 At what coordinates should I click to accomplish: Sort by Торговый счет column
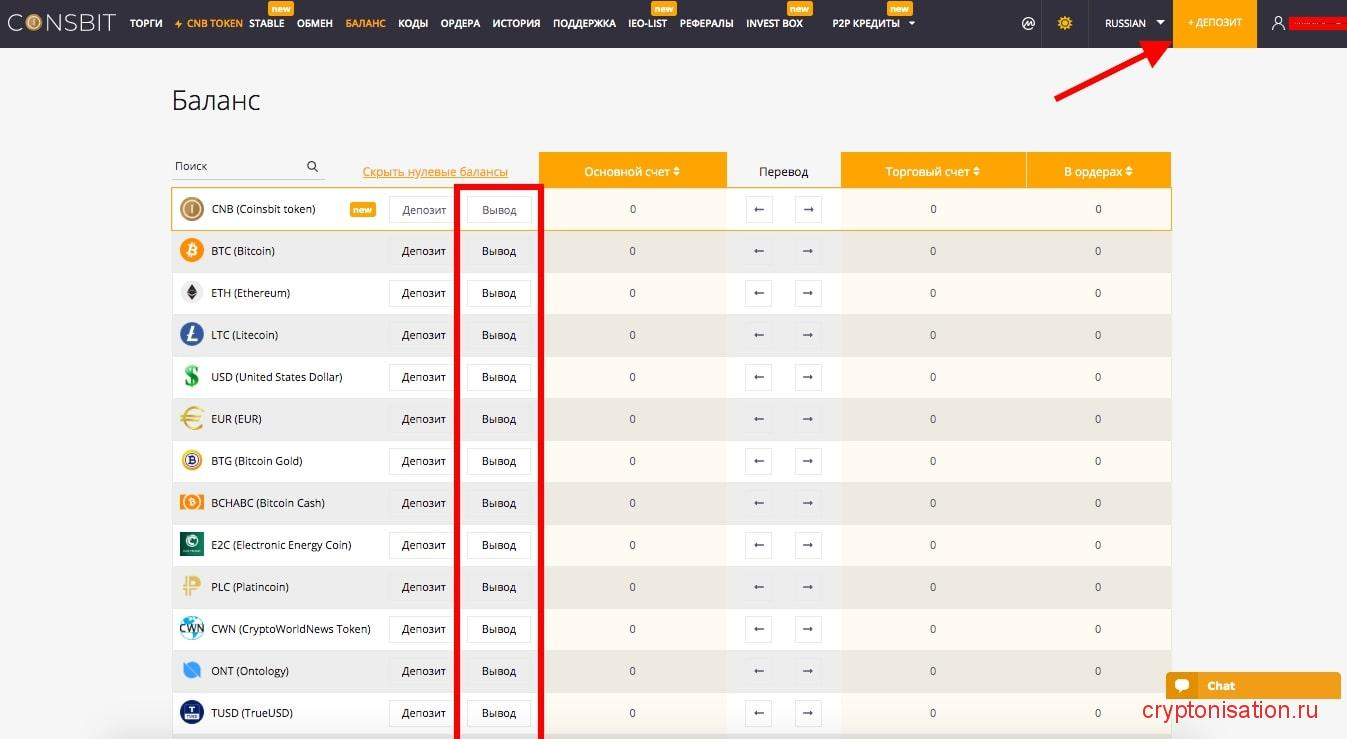(932, 172)
